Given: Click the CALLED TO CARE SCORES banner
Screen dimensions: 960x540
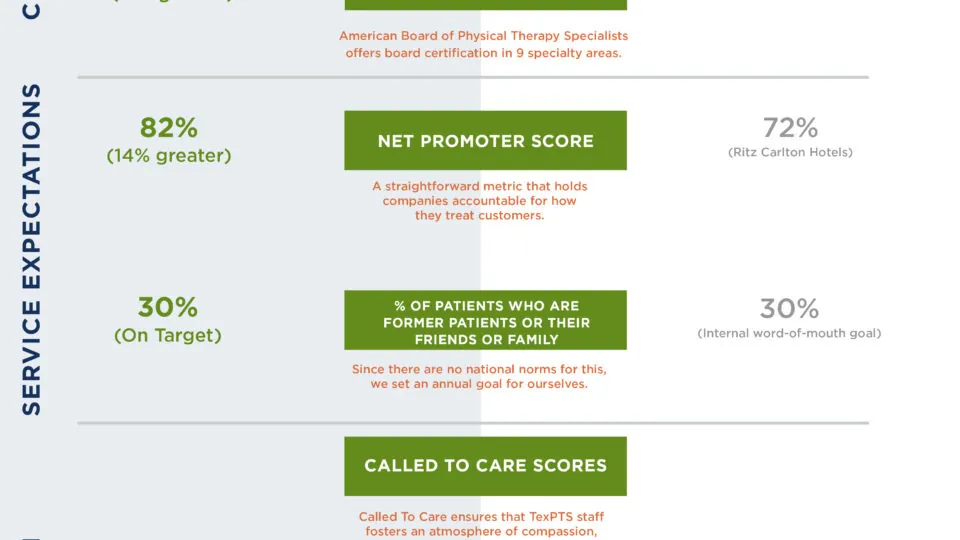Looking at the screenshot, I should click(485, 466).
